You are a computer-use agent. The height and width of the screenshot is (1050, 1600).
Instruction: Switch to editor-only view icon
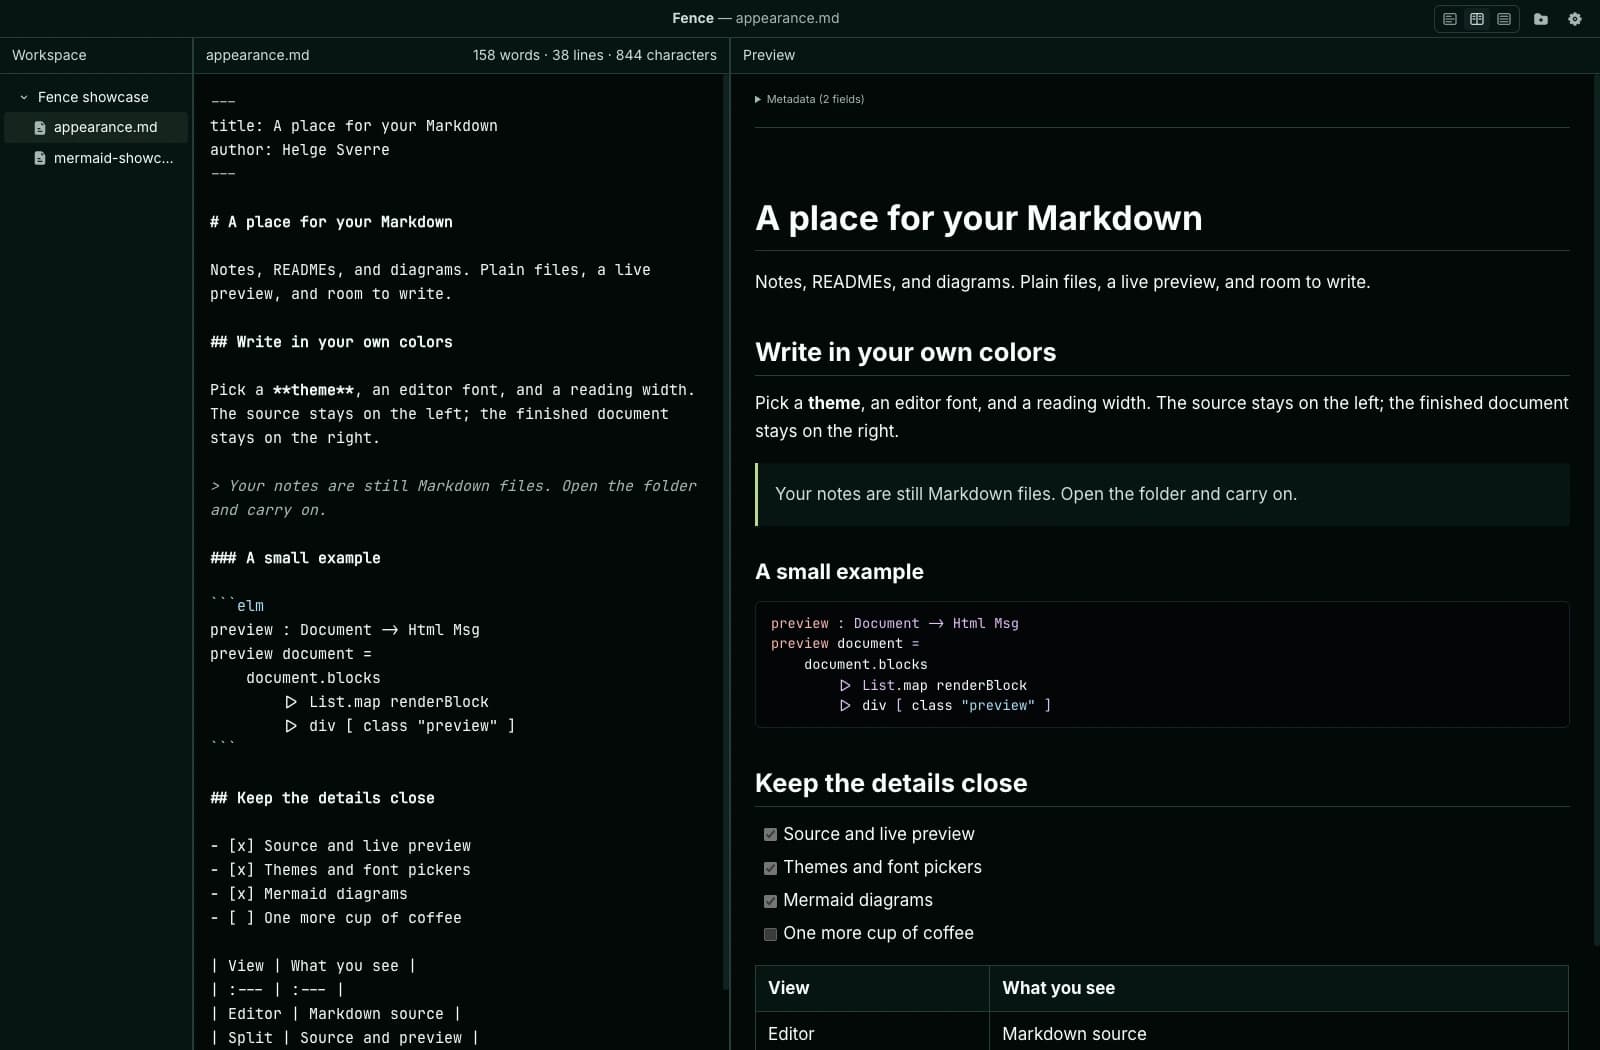[1450, 19]
